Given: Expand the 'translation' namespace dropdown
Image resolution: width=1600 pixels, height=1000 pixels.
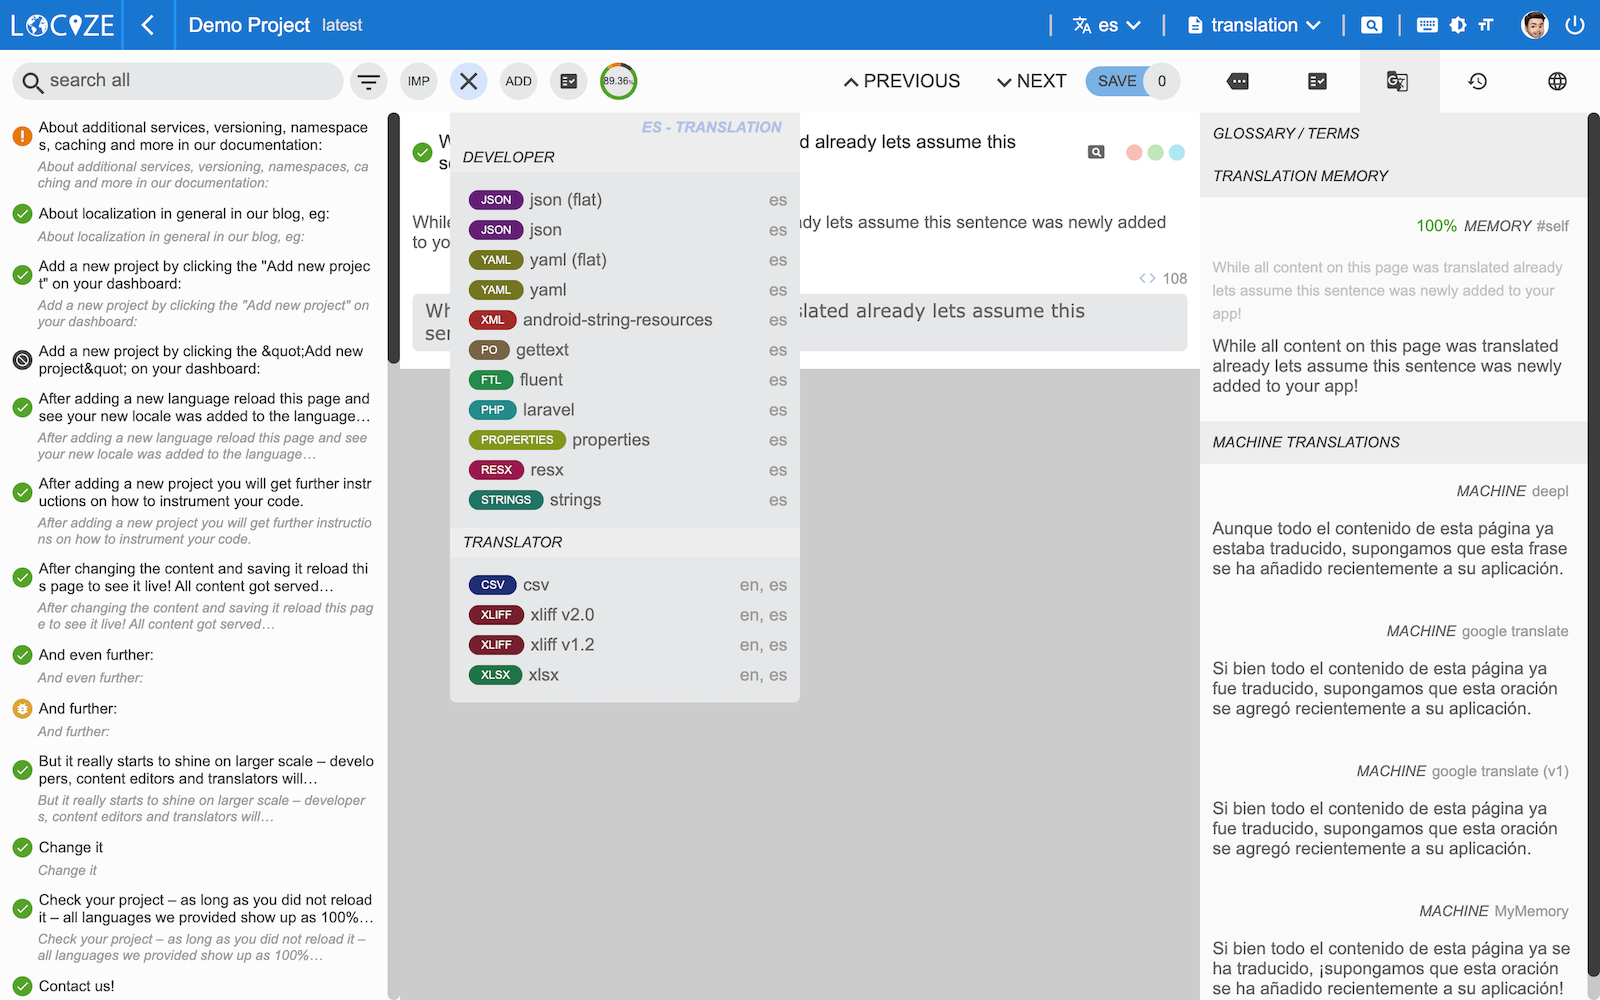Looking at the screenshot, I should pos(1254,25).
